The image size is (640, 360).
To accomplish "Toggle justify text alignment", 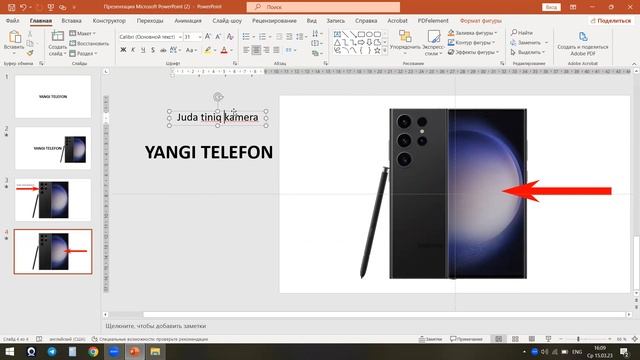I will pos(276,50).
